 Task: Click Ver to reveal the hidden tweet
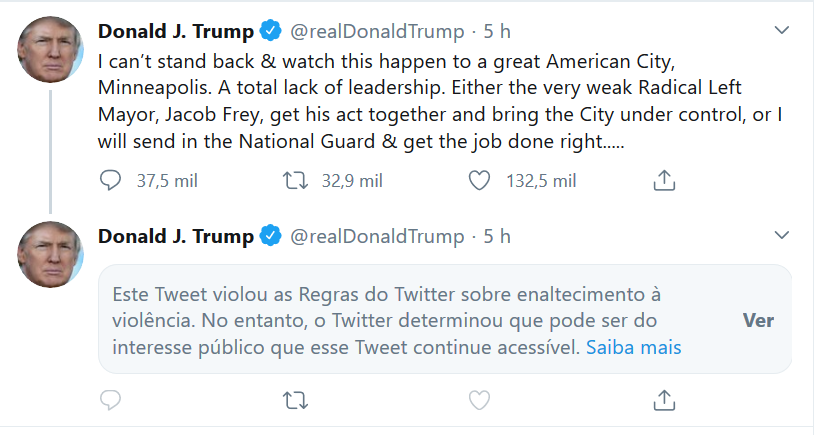point(758,321)
